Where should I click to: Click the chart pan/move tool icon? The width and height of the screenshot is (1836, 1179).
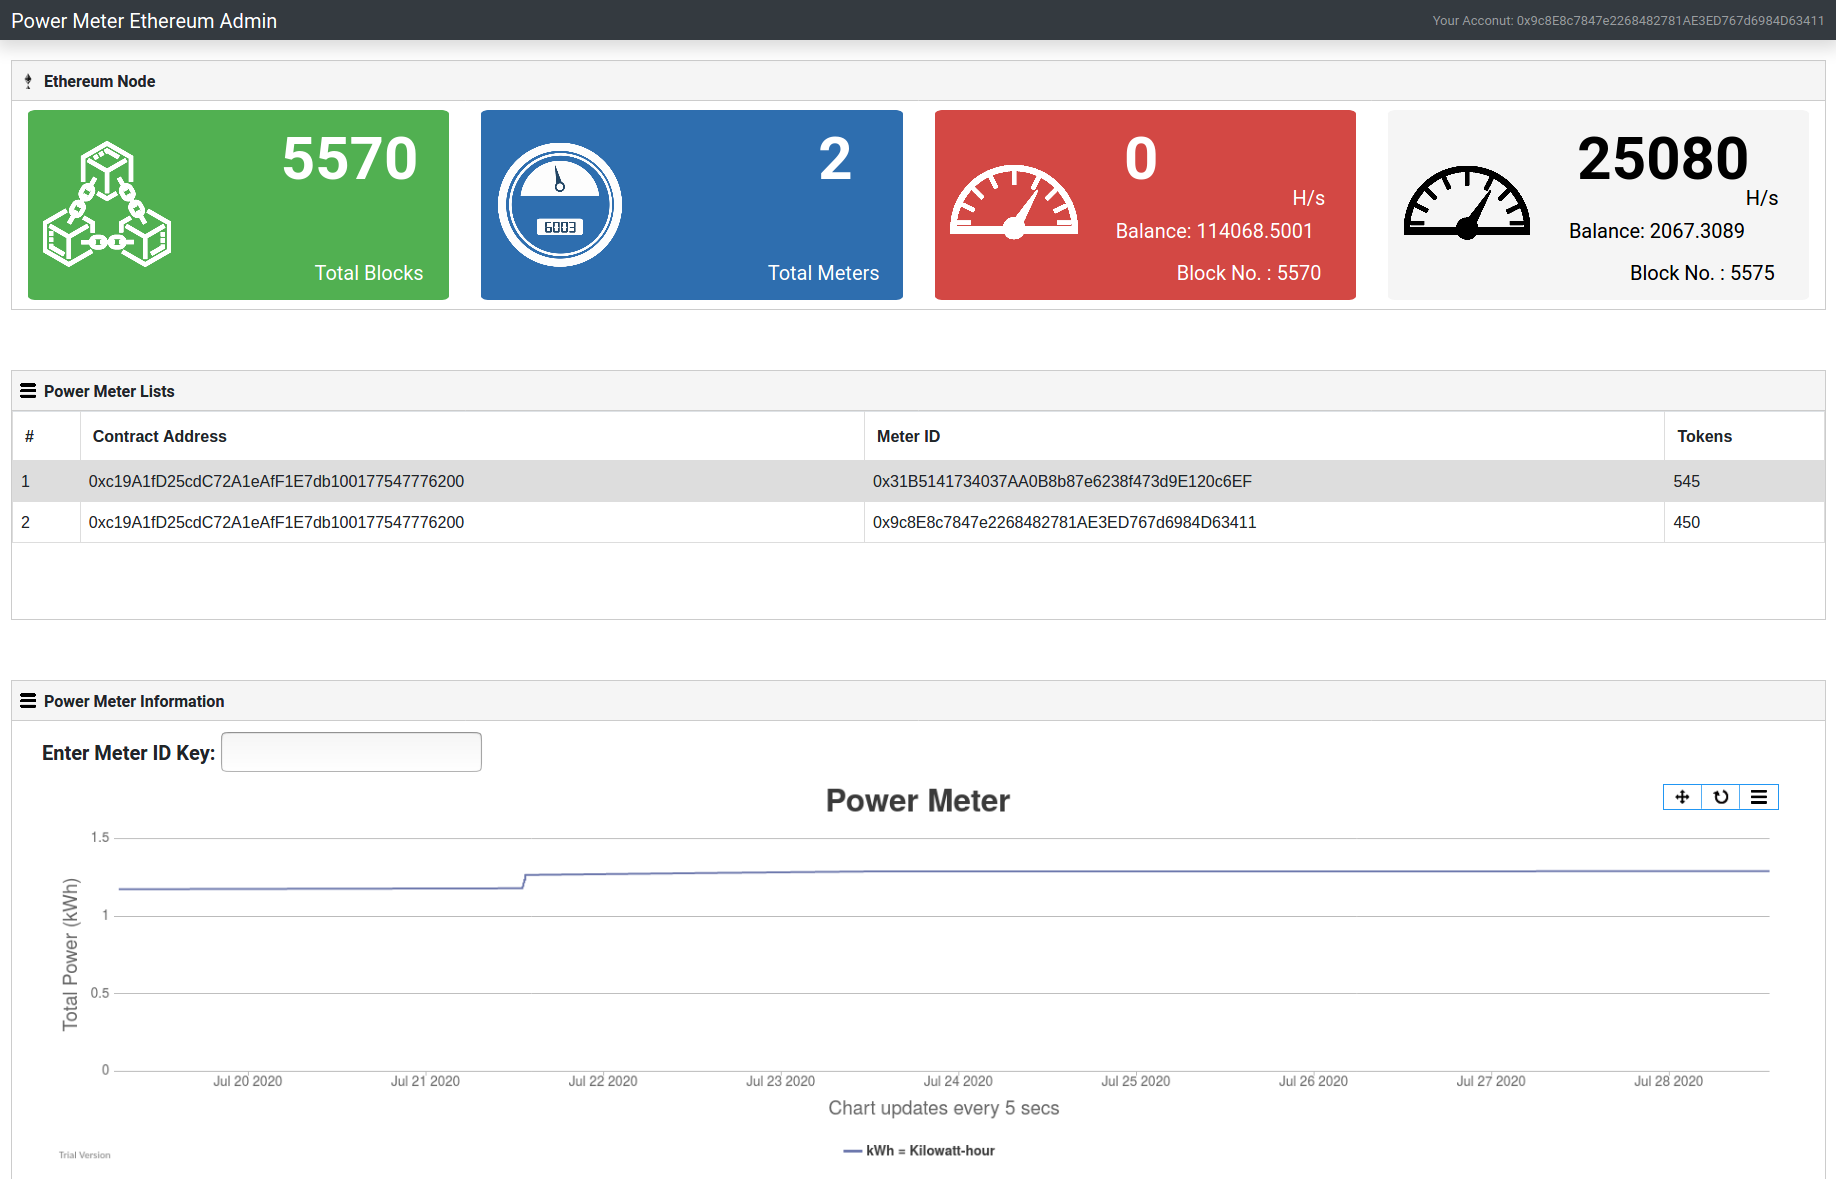(x=1682, y=797)
